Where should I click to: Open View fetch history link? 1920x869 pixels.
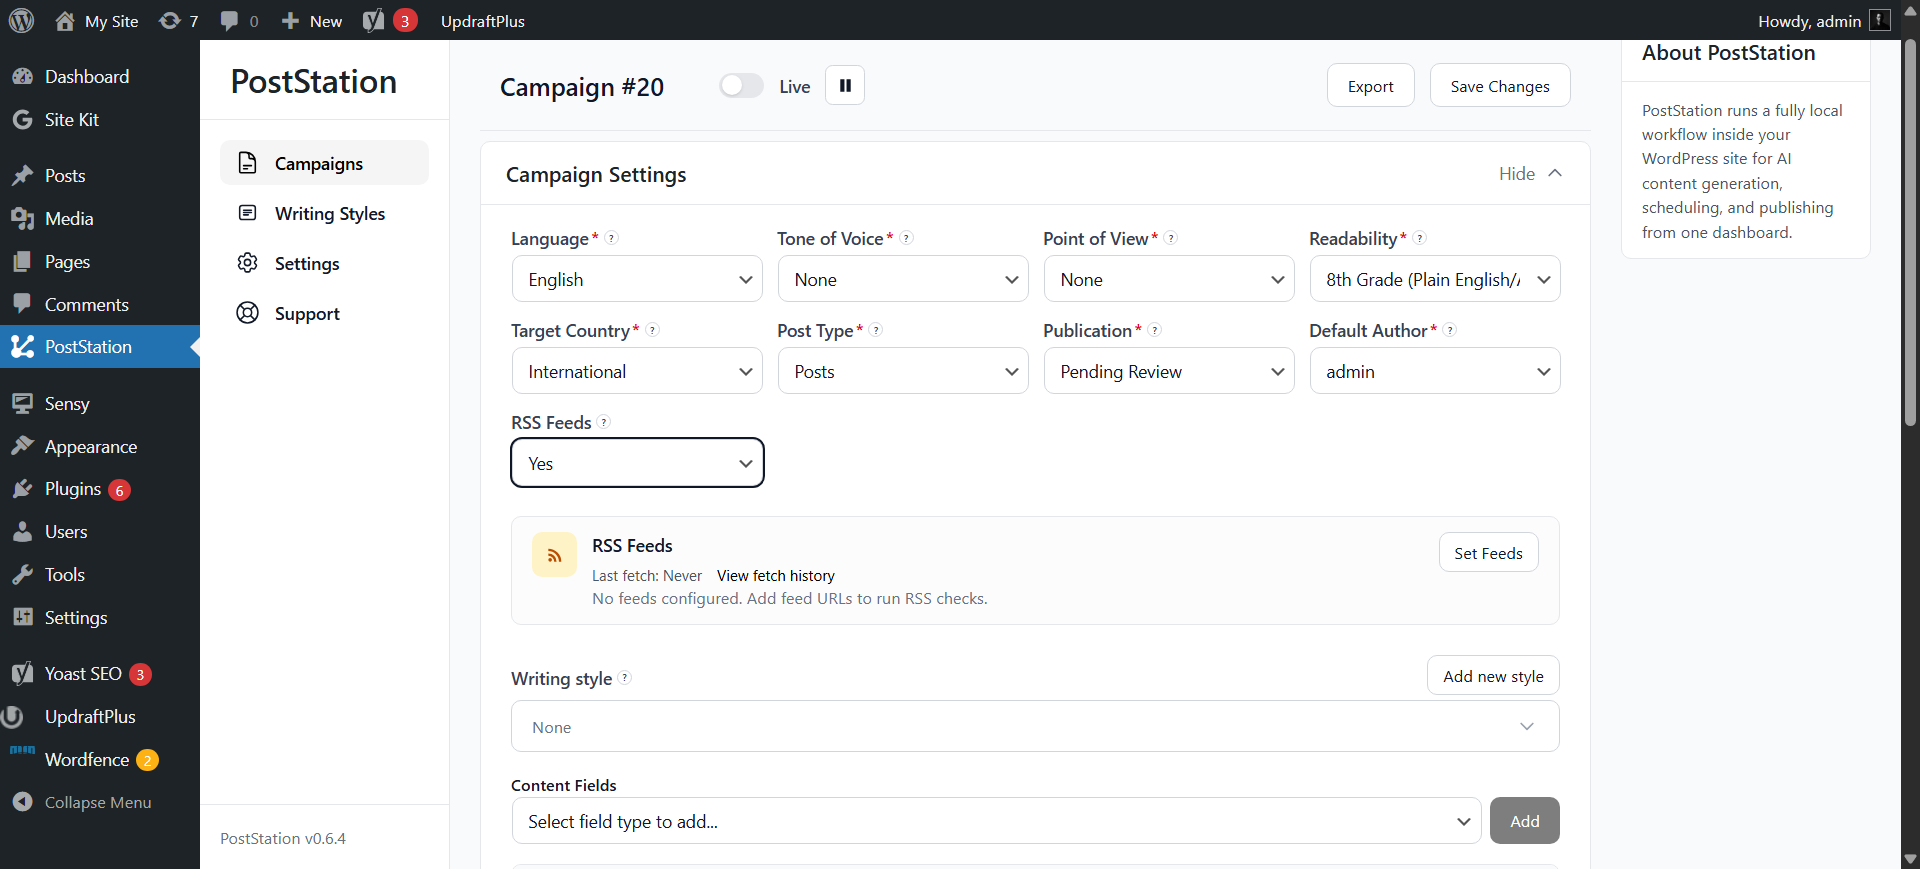tap(775, 576)
